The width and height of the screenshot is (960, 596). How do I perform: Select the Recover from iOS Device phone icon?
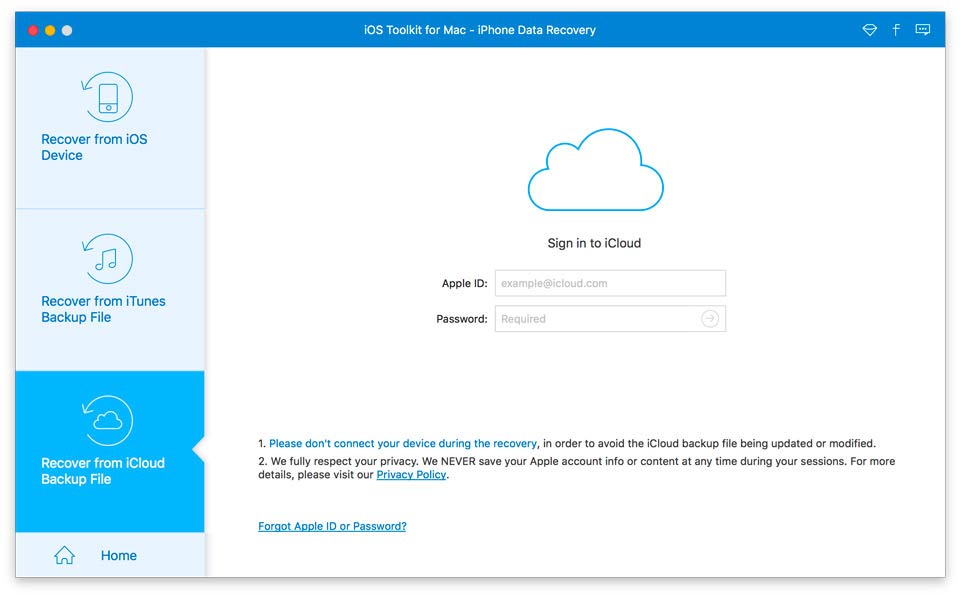[x=108, y=96]
